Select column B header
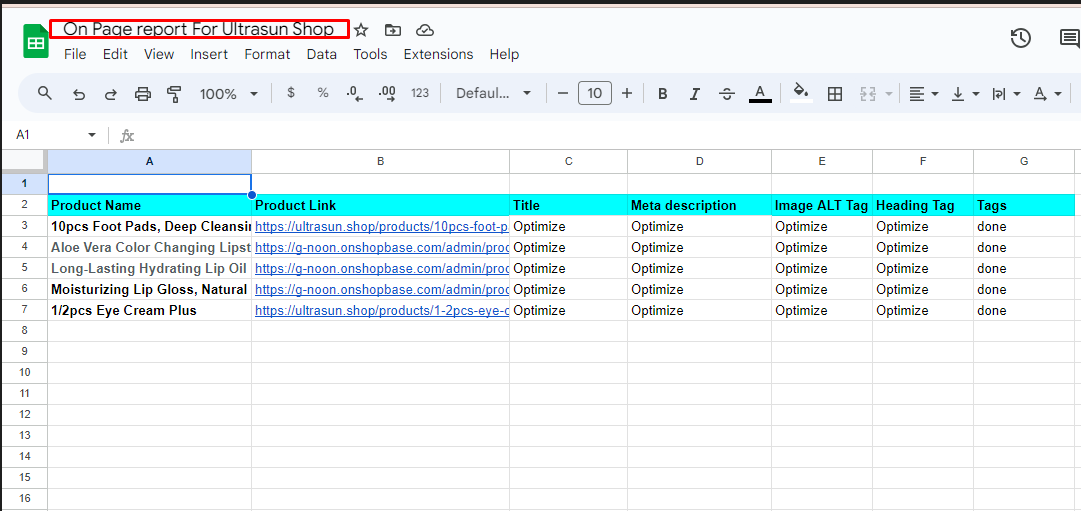This screenshot has height=511, width=1081. coord(381,161)
